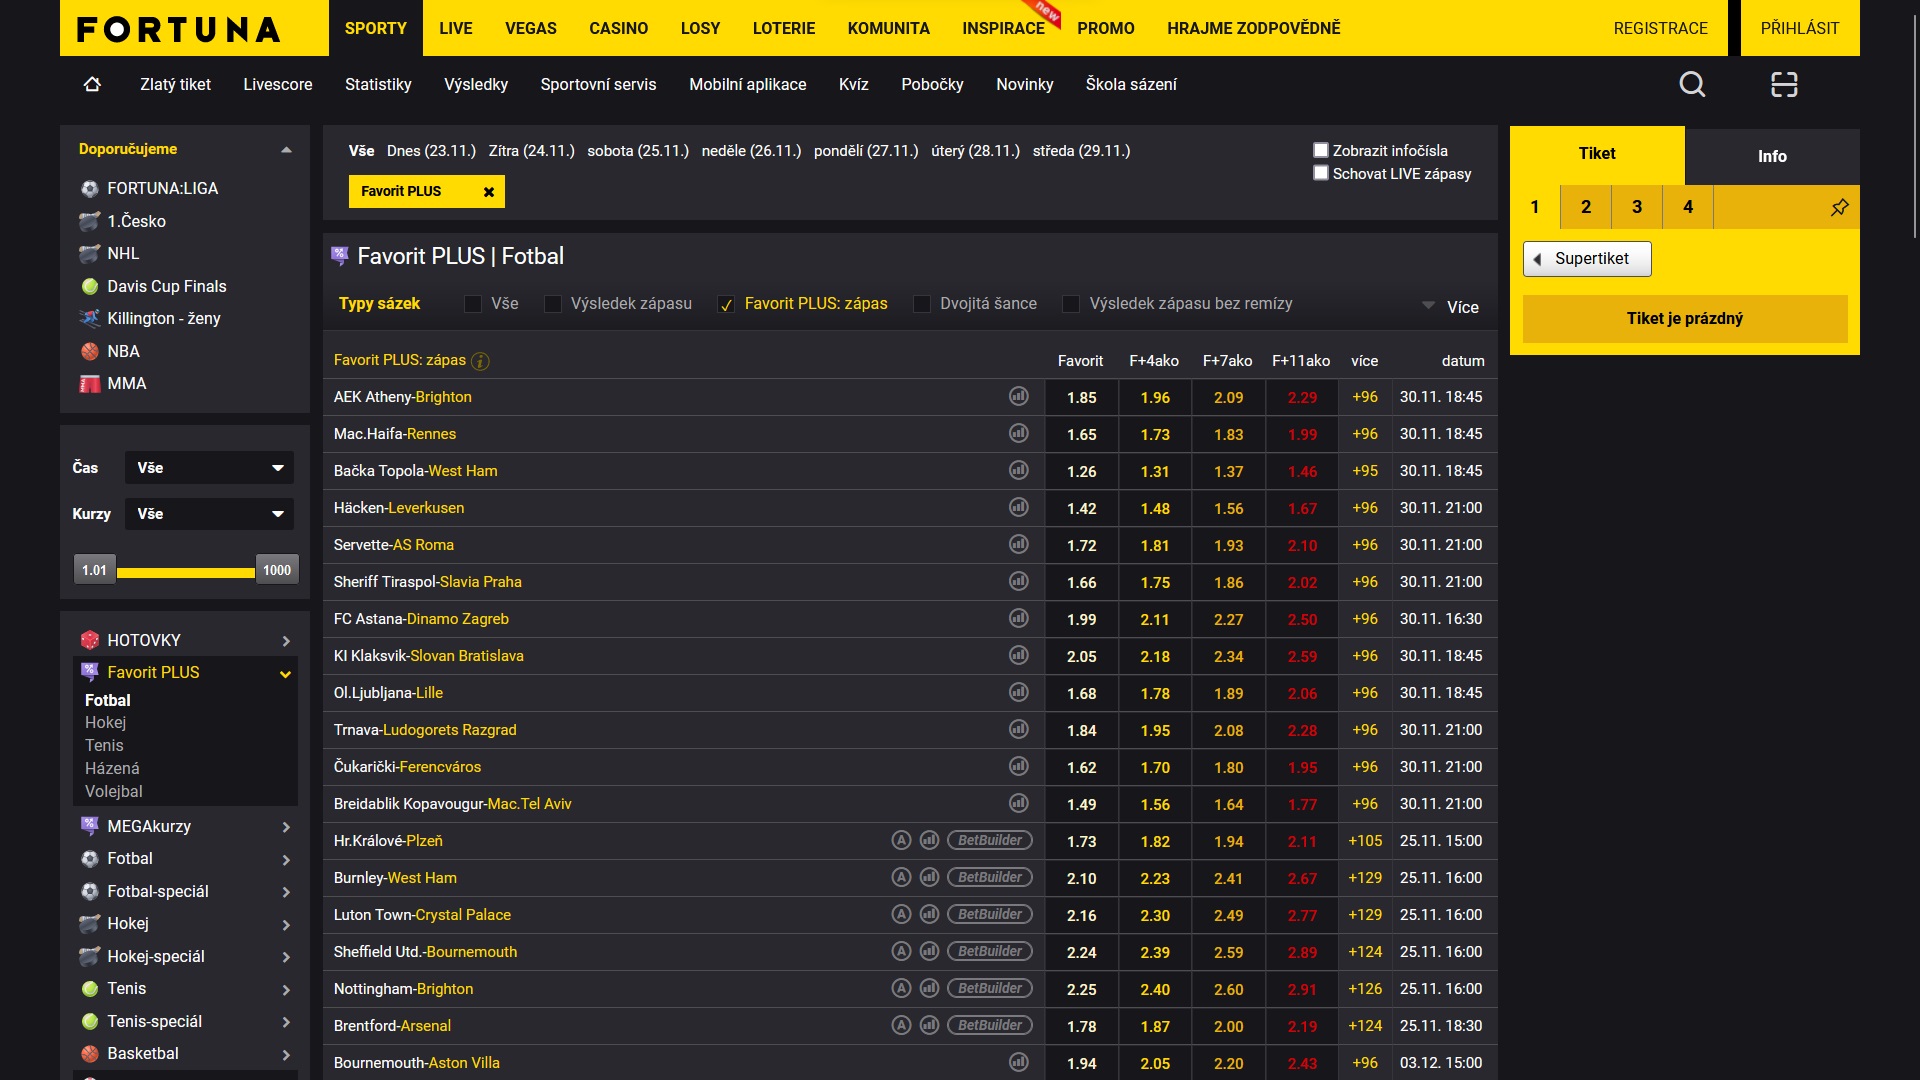Expand the Fotbal-speciál category arrow
Screen dimensions: 1920x1080
point(286,892)
